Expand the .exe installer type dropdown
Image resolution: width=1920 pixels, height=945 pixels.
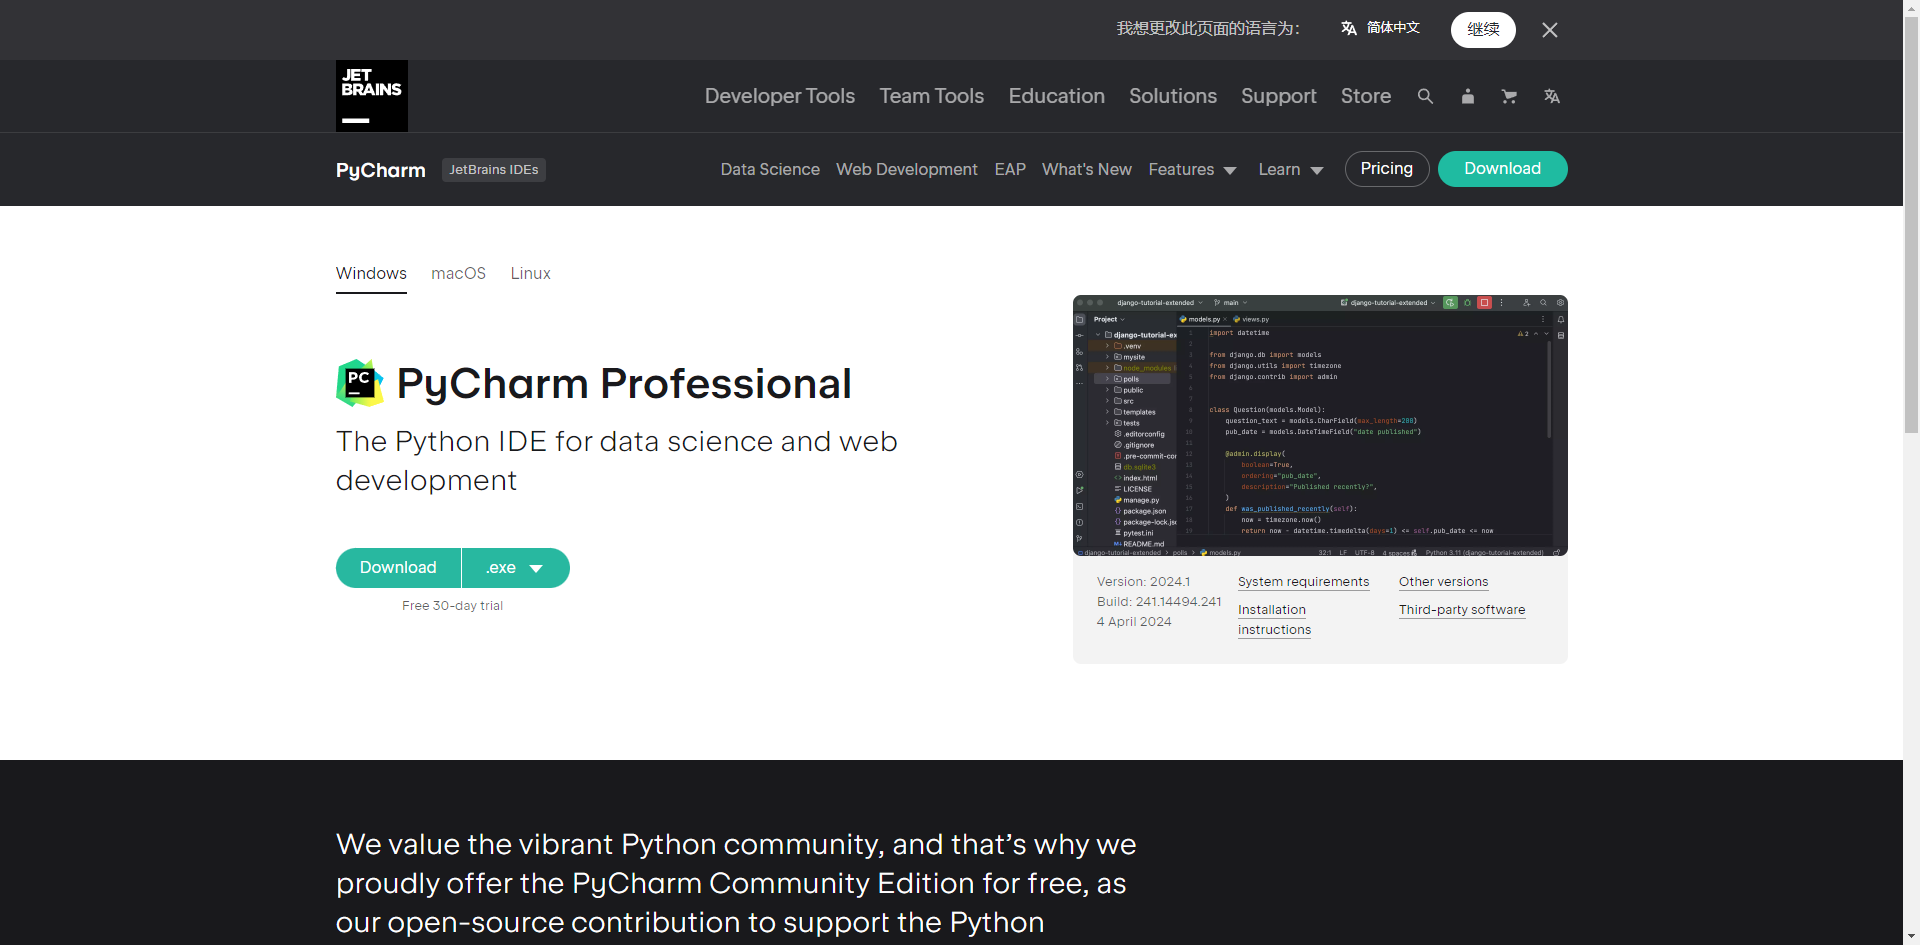[516, 568]
